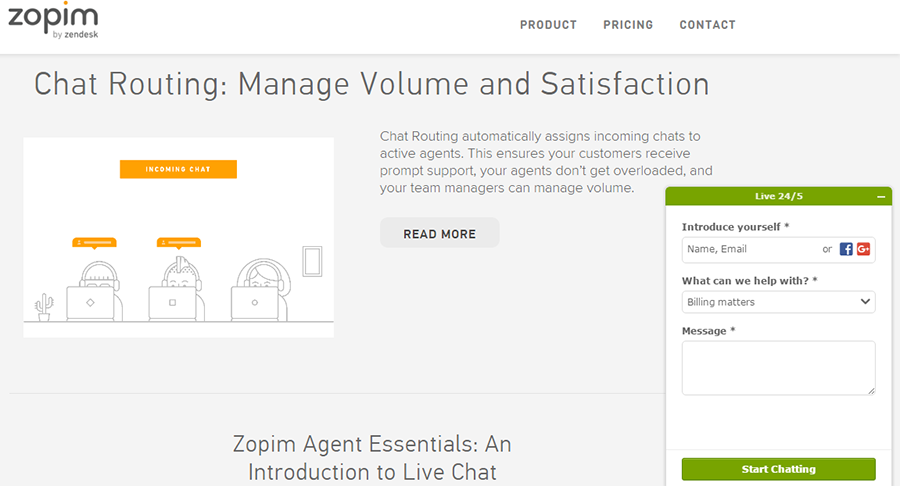The image size is (900, 486).
Task: Click the Live 24/5 widget header bar
Action: point(778,196)
